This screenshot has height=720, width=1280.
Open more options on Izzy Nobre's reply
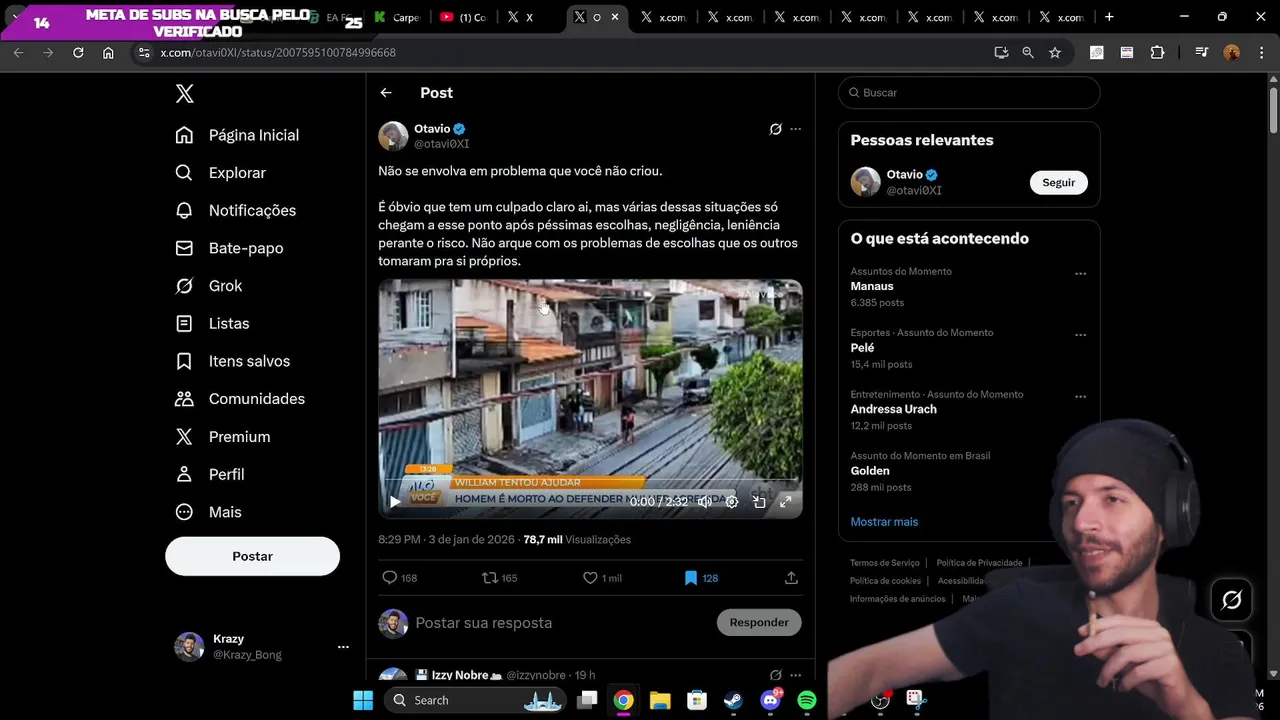point(796,675)
